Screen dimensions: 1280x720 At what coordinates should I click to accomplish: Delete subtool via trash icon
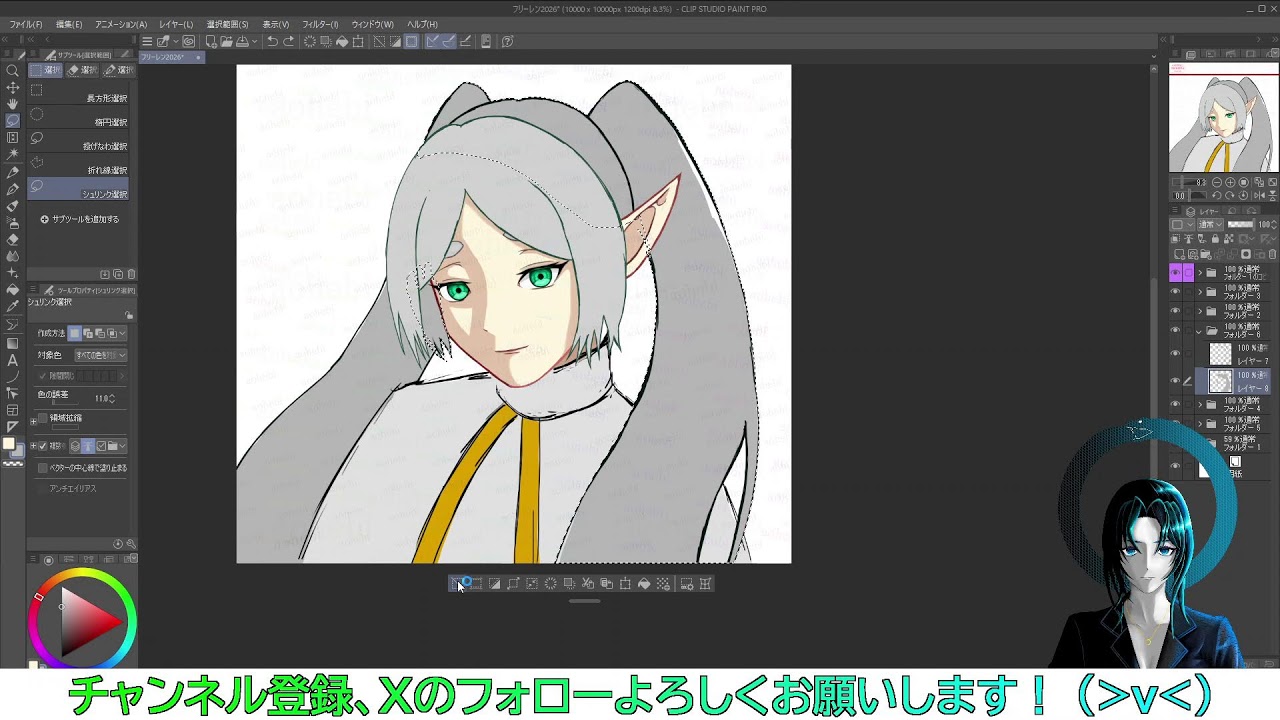pos(131,274)
